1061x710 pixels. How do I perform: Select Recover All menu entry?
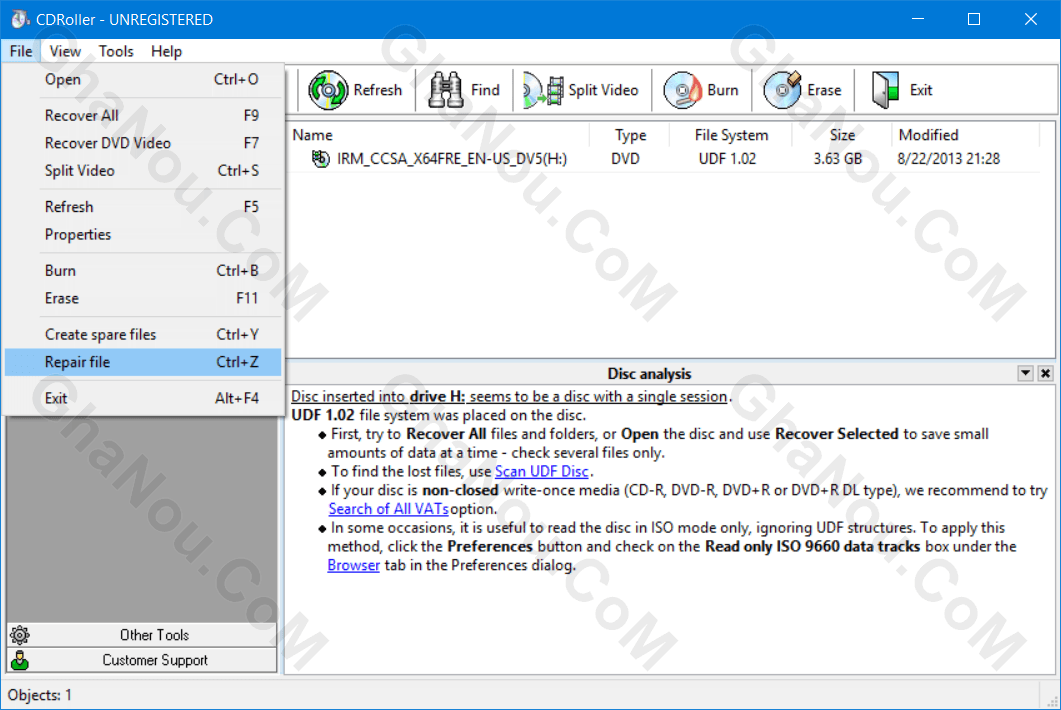tap(143, 116)
